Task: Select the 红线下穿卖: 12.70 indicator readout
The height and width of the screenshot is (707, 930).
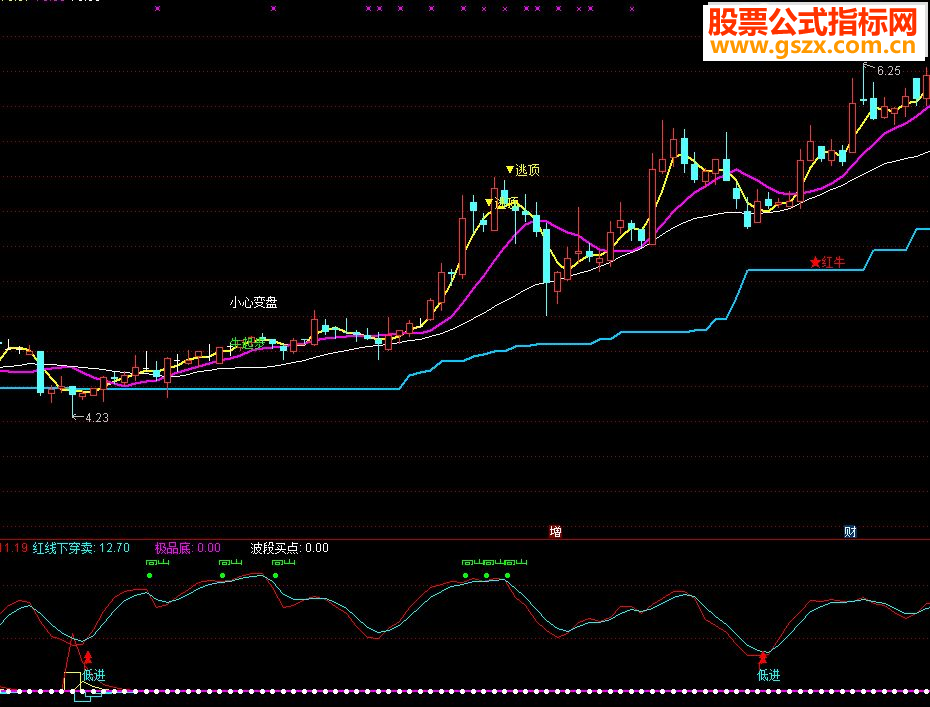Action: (81, 548)
